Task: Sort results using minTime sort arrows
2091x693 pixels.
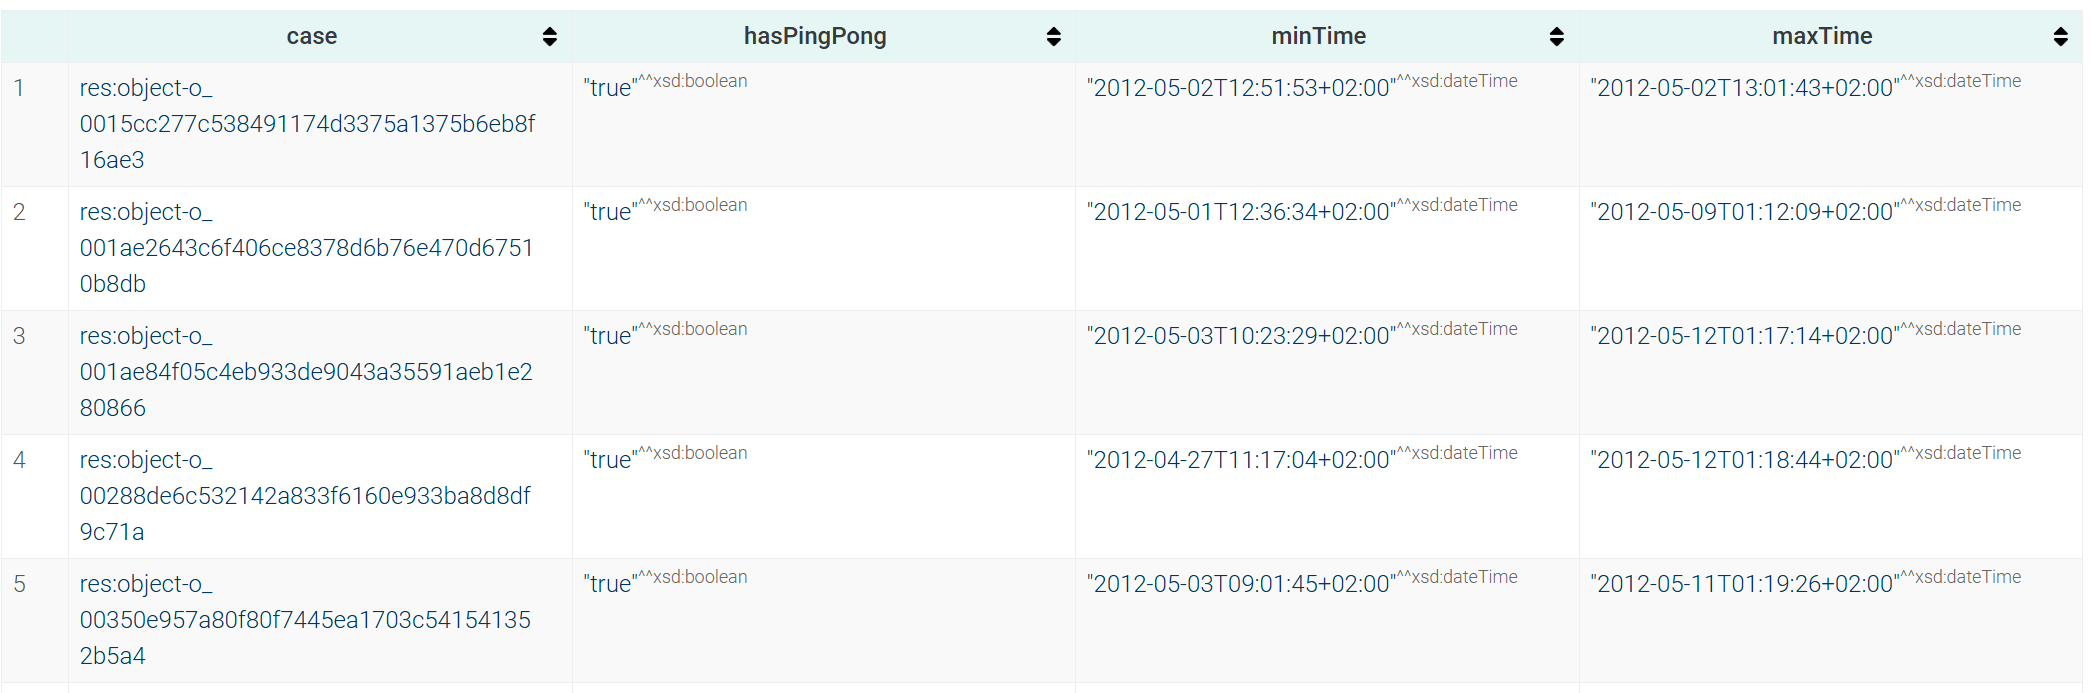Action: [x=1556, y=37]
